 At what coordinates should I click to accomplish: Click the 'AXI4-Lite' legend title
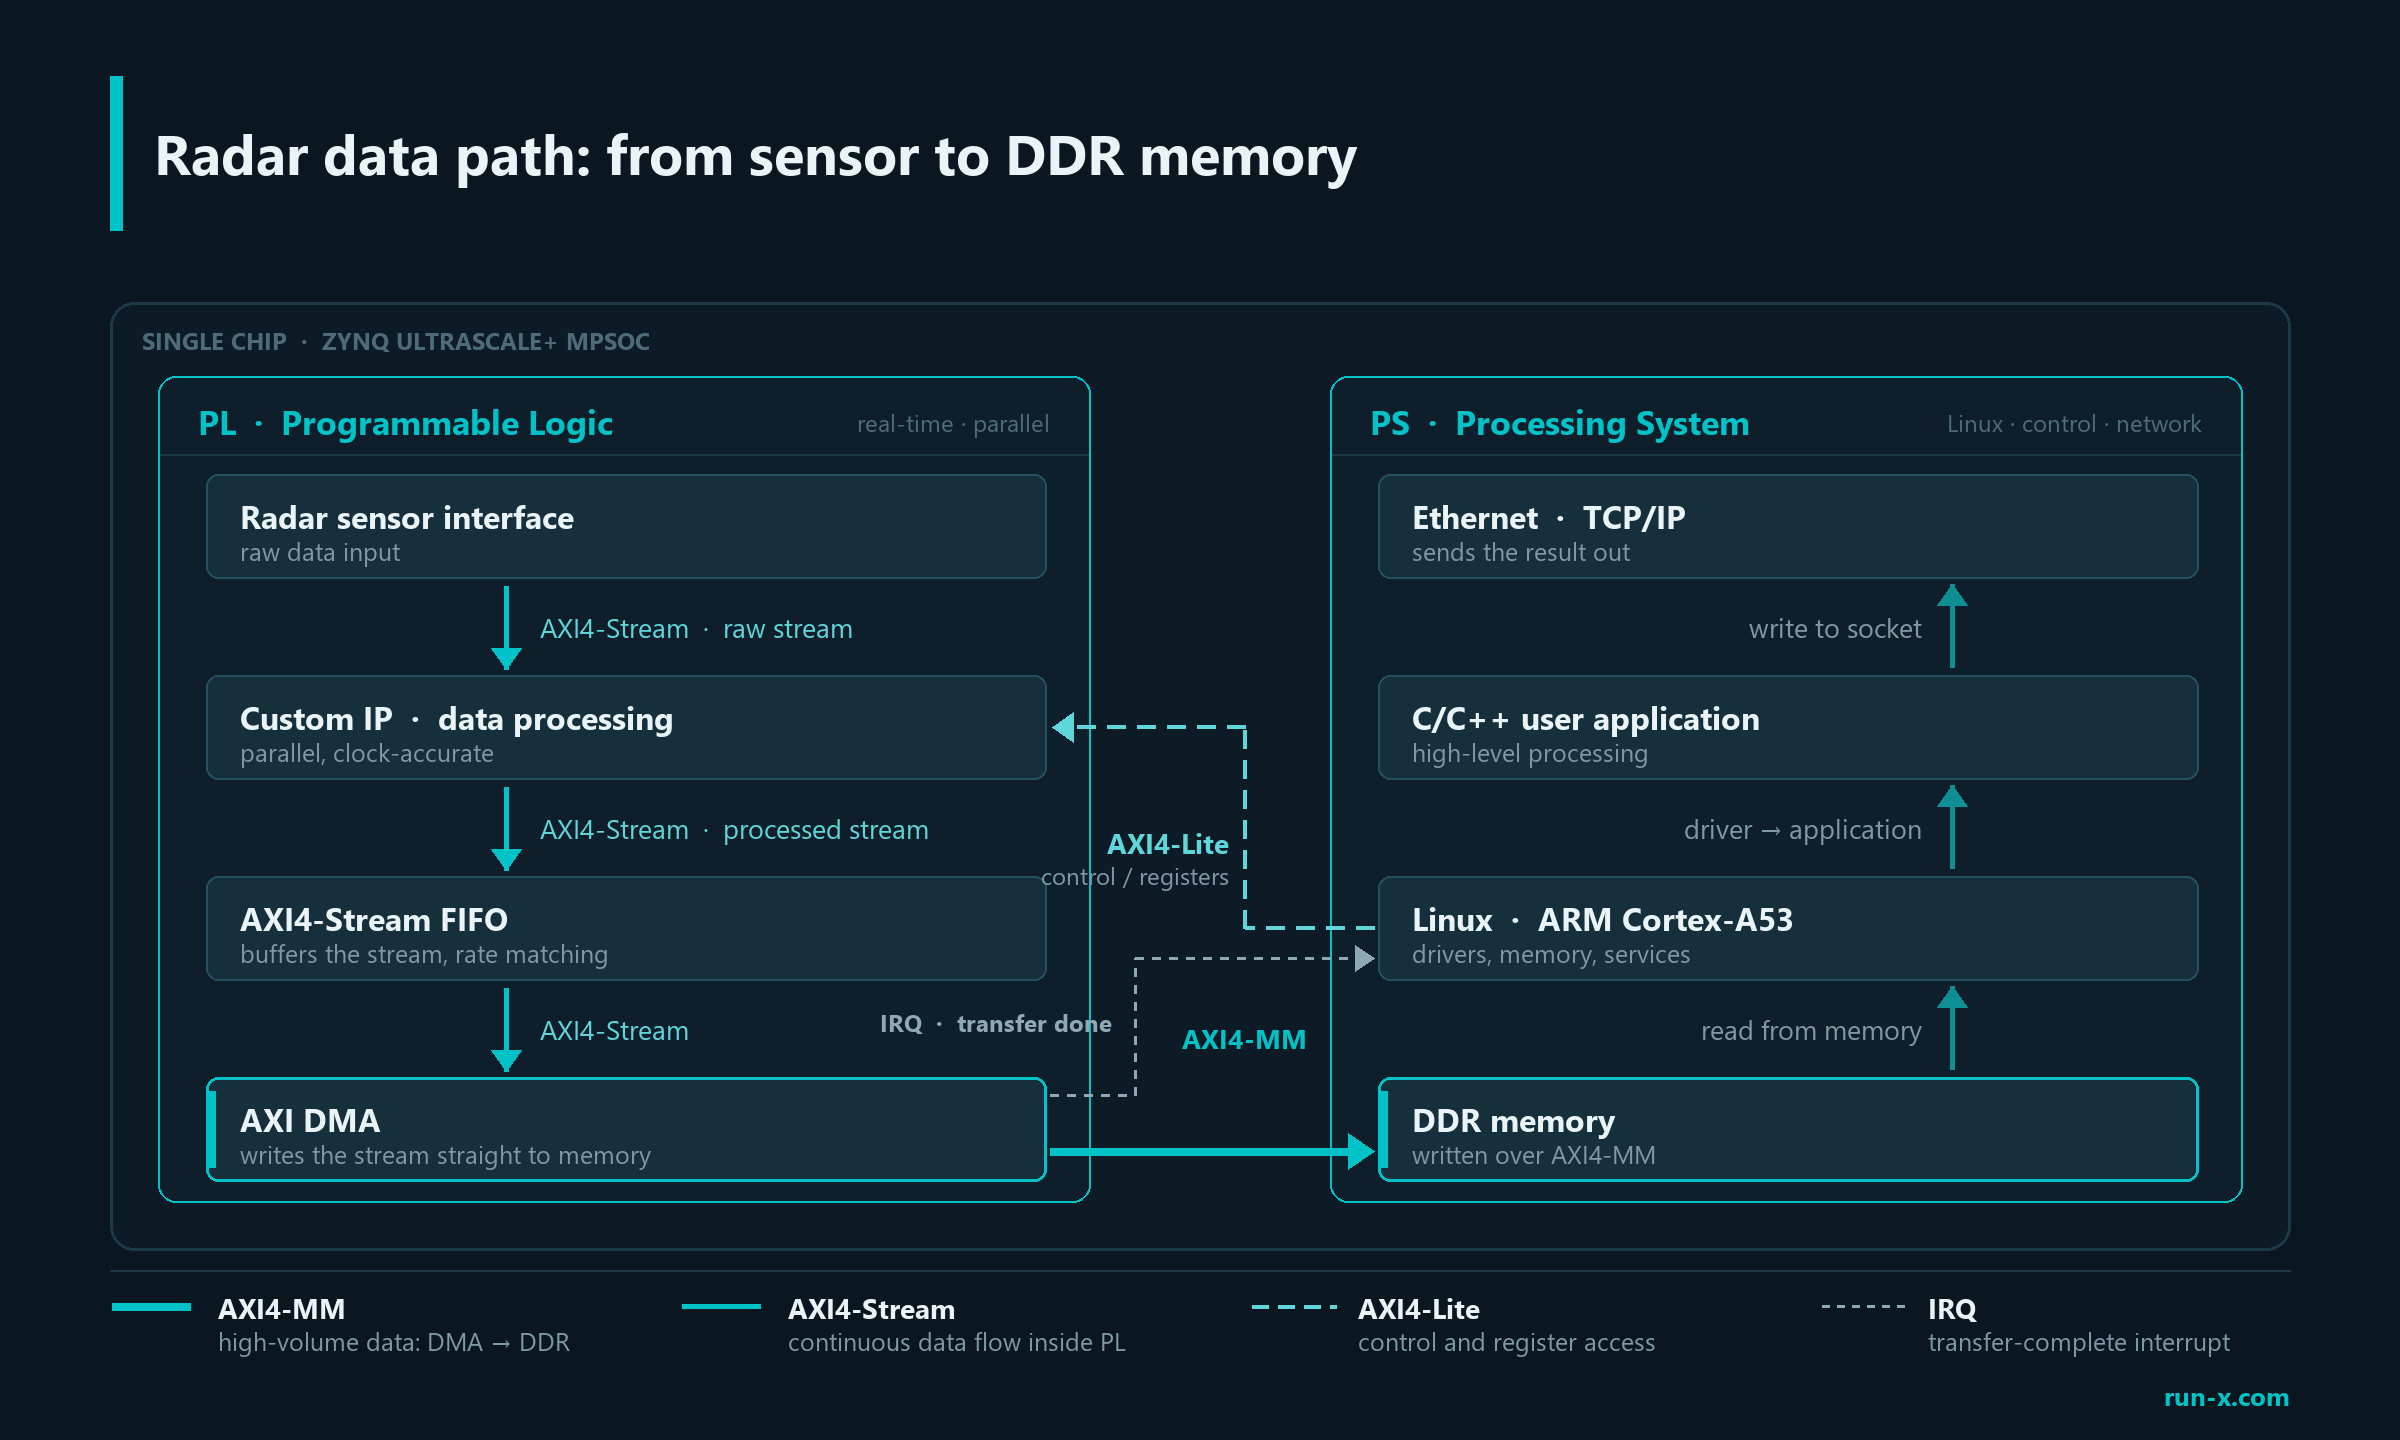coord(1419,1310)
